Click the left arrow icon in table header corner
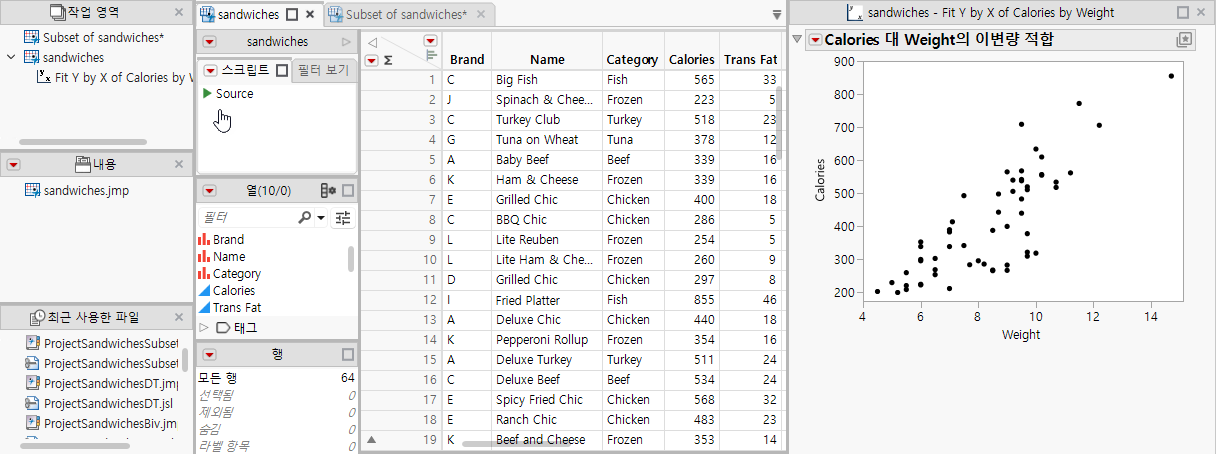 click(373, 43)
